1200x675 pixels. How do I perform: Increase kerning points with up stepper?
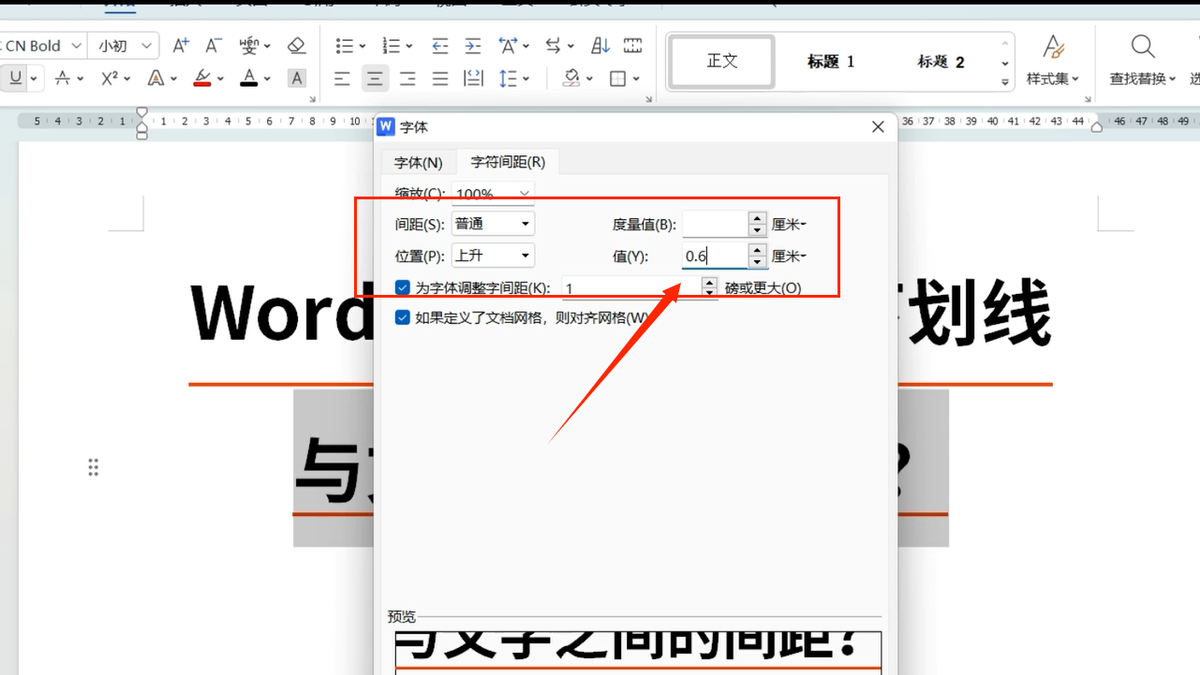pos(709,282)
